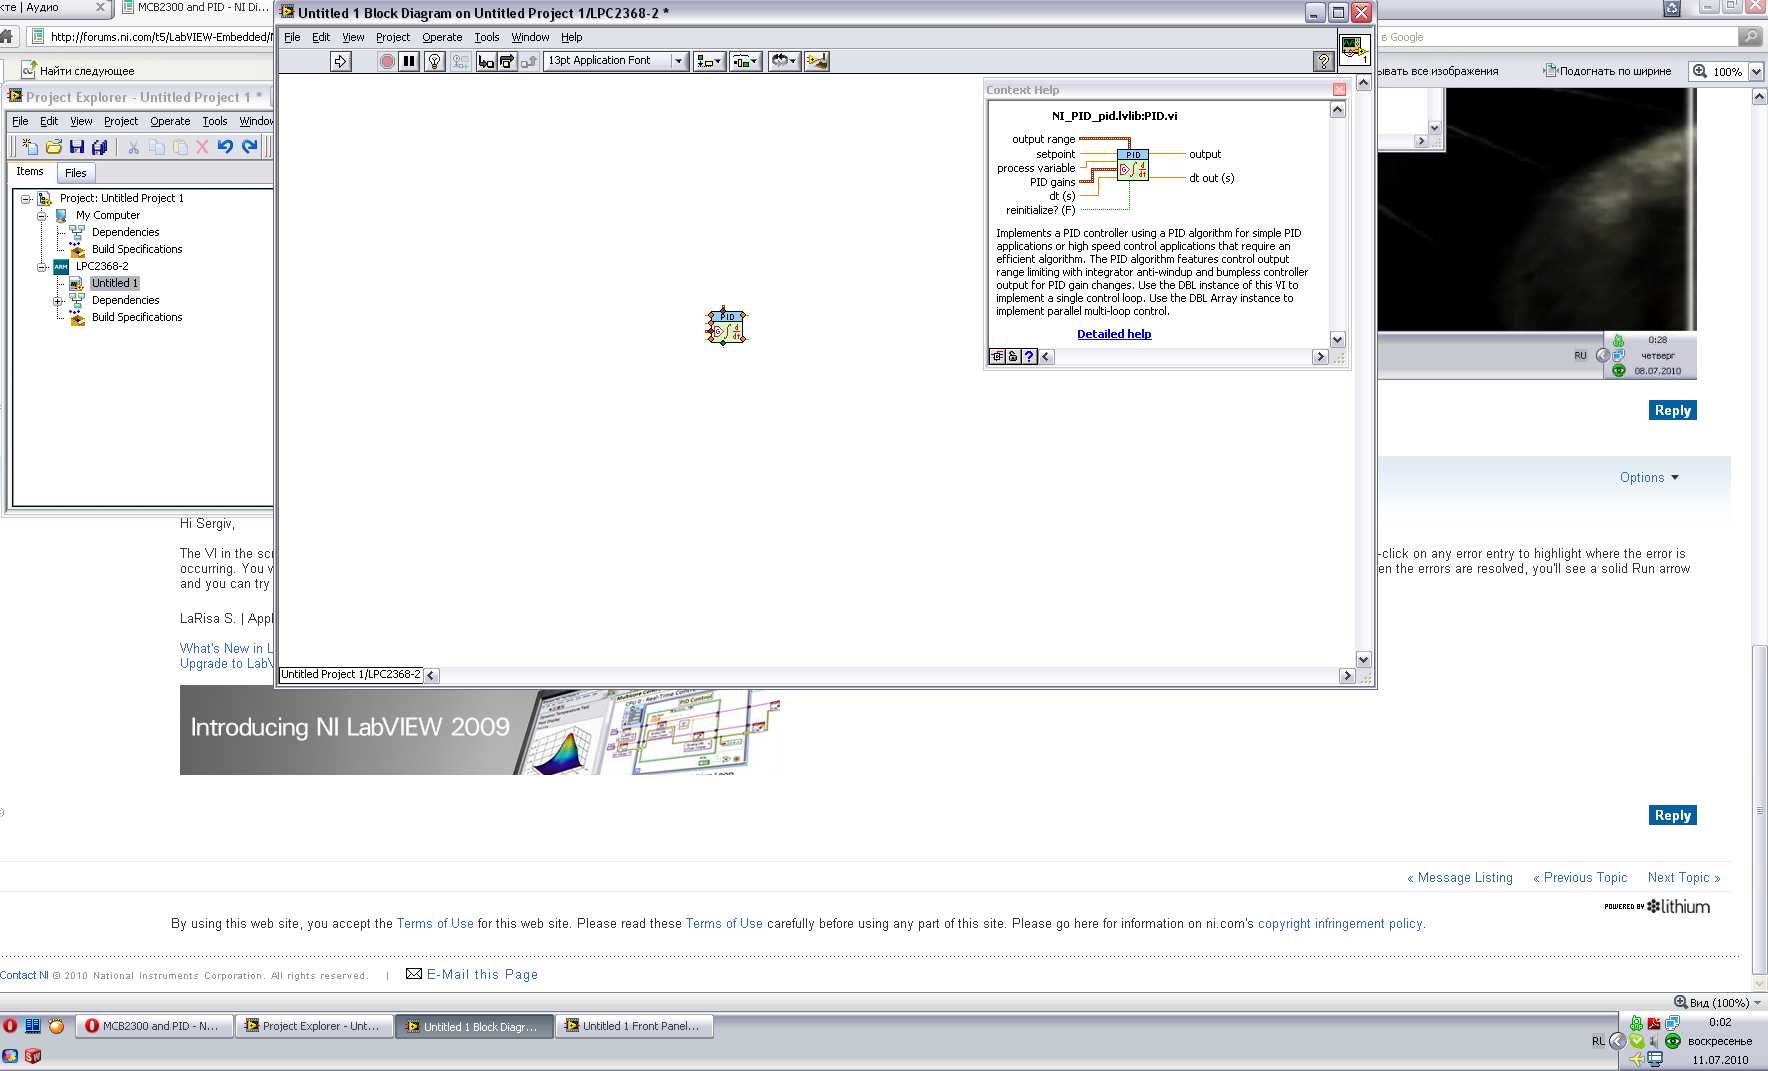Open the Options dropdown on the forum page
The height and width of the screenshot is (1071, 1768).
point(1649,478)
